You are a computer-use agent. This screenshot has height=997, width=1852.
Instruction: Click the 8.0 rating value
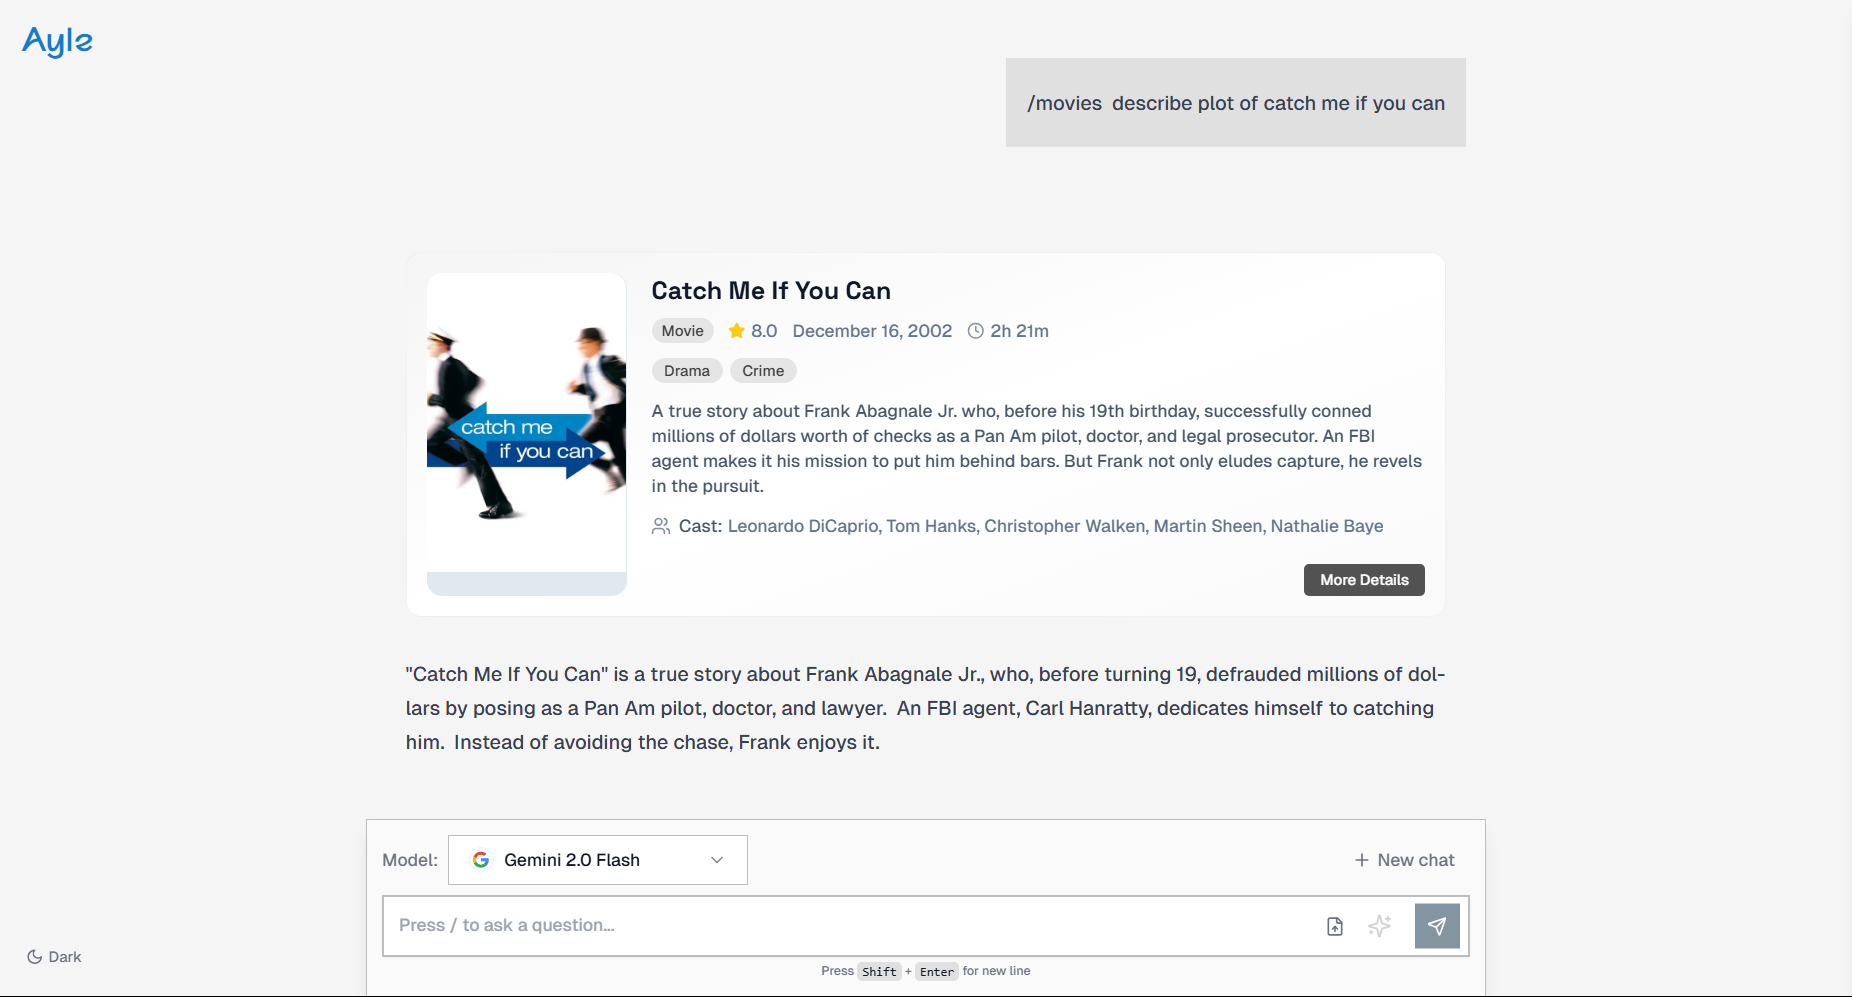764,331
